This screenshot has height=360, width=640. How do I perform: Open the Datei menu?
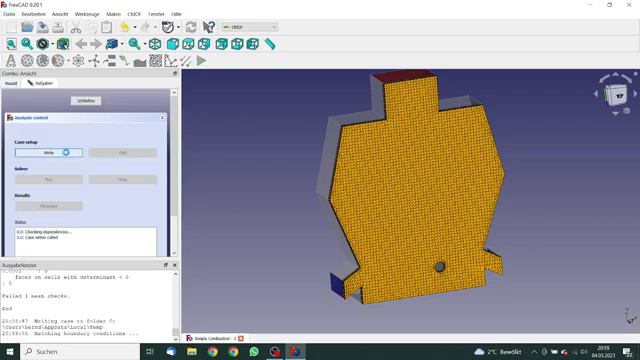tap(9, 14)
